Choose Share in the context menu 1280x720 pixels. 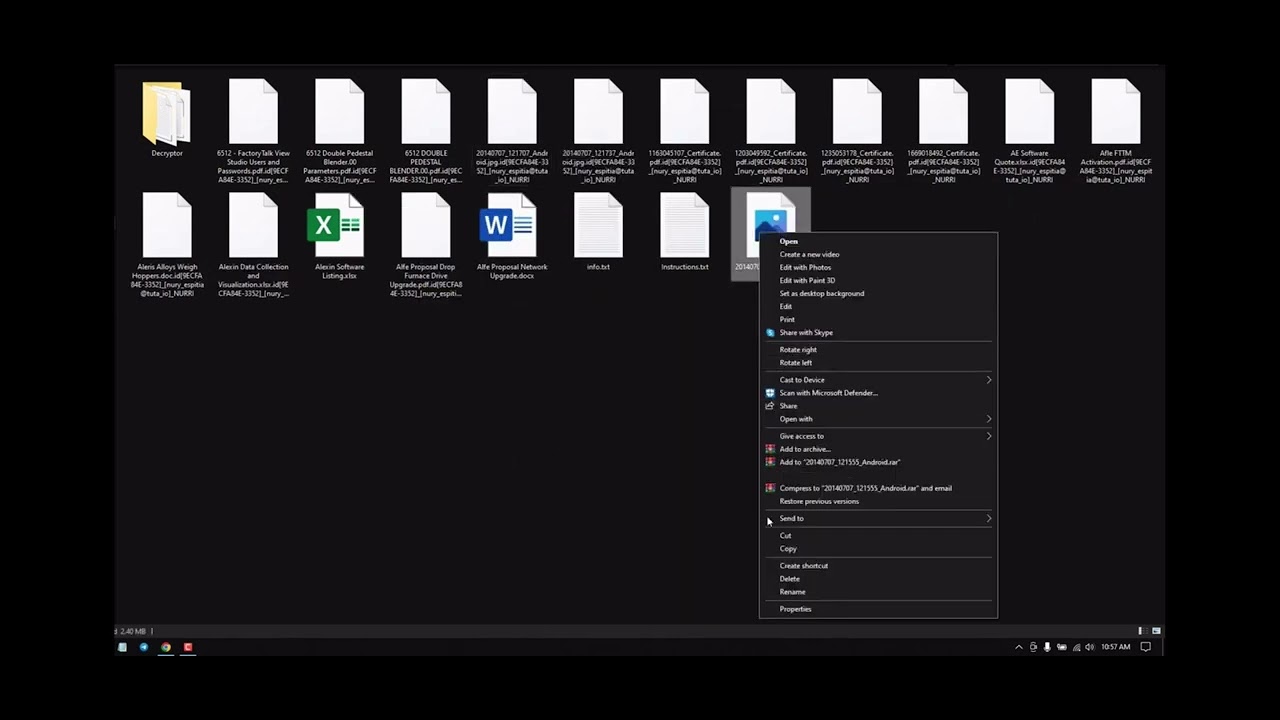[788, 405]
